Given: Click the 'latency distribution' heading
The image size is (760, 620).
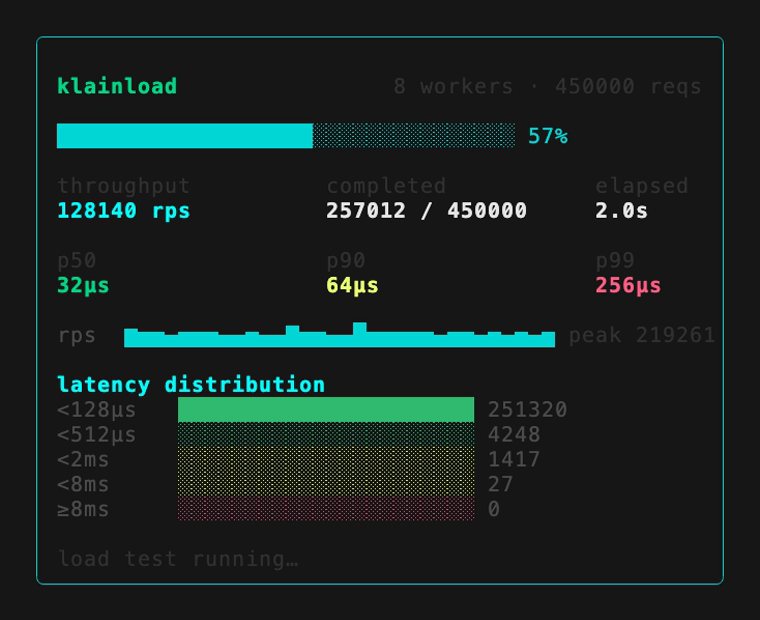Looking at the screenshot, I should [x=191, y=385].
